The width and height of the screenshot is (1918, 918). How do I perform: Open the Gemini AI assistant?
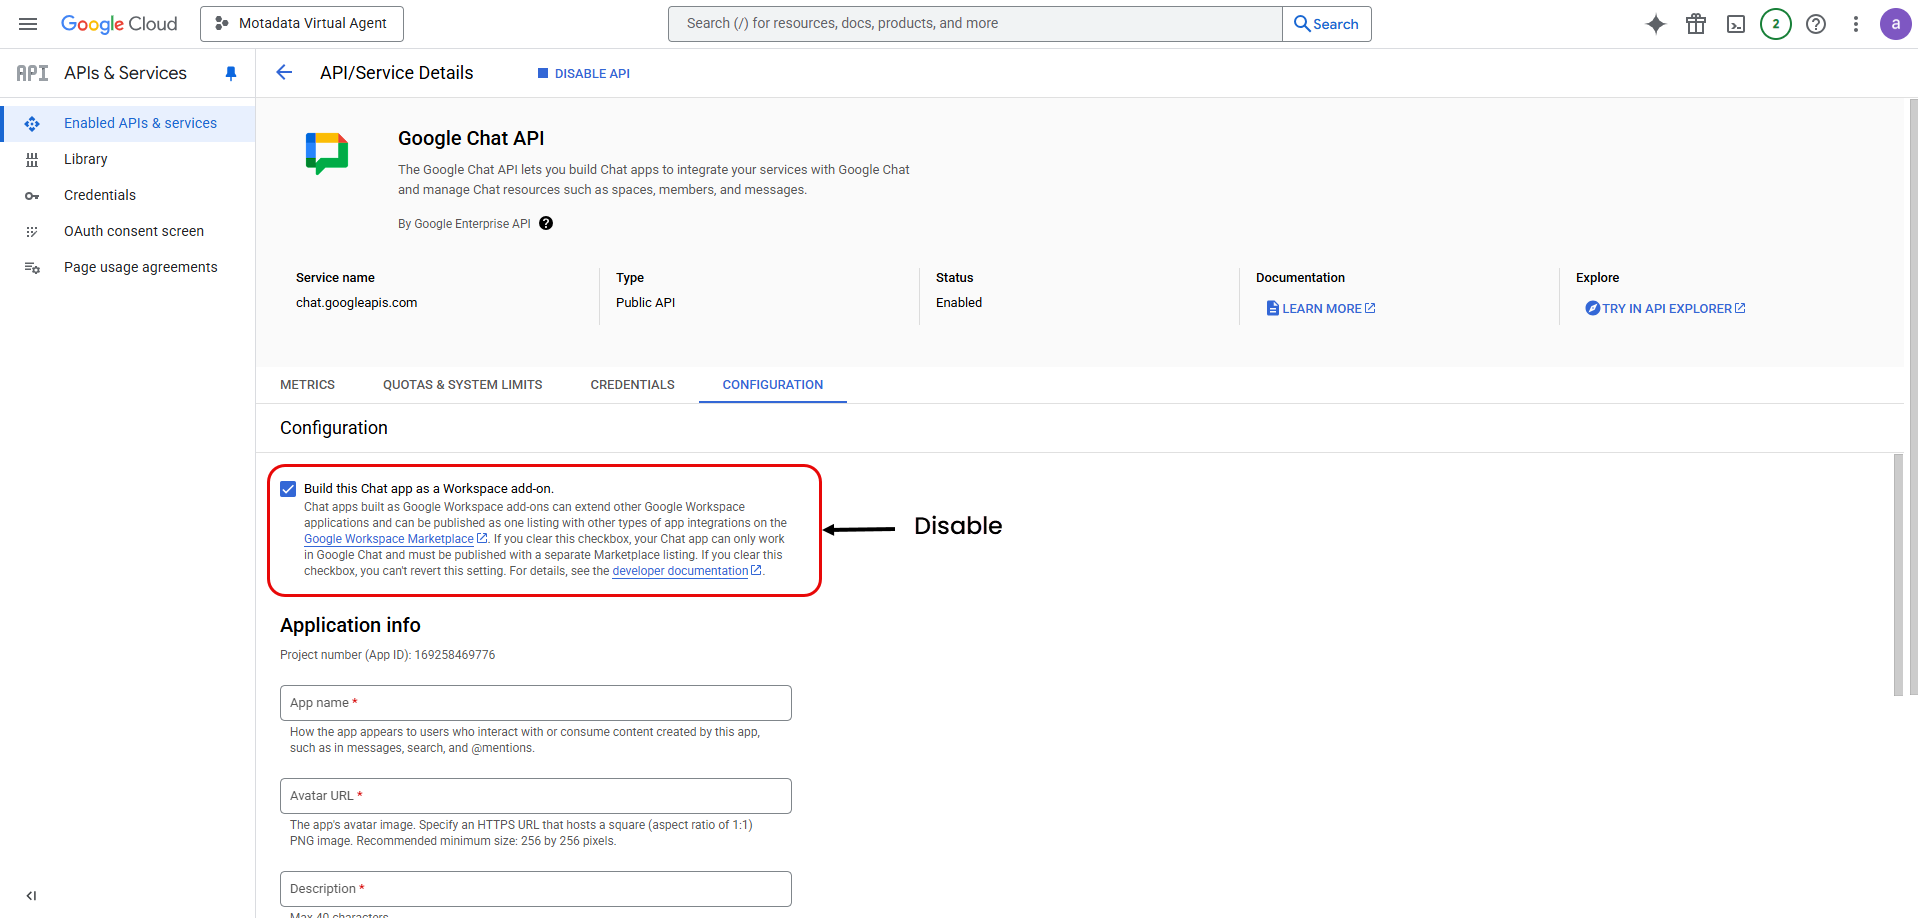[x=1656, y=23]
